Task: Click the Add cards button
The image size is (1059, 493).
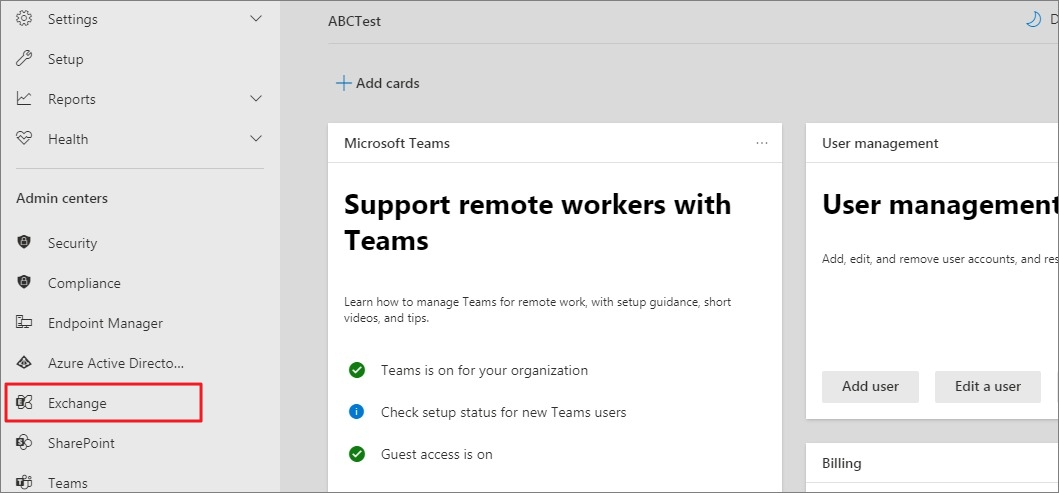Action: pyautogui.click(x=378, y=83)
